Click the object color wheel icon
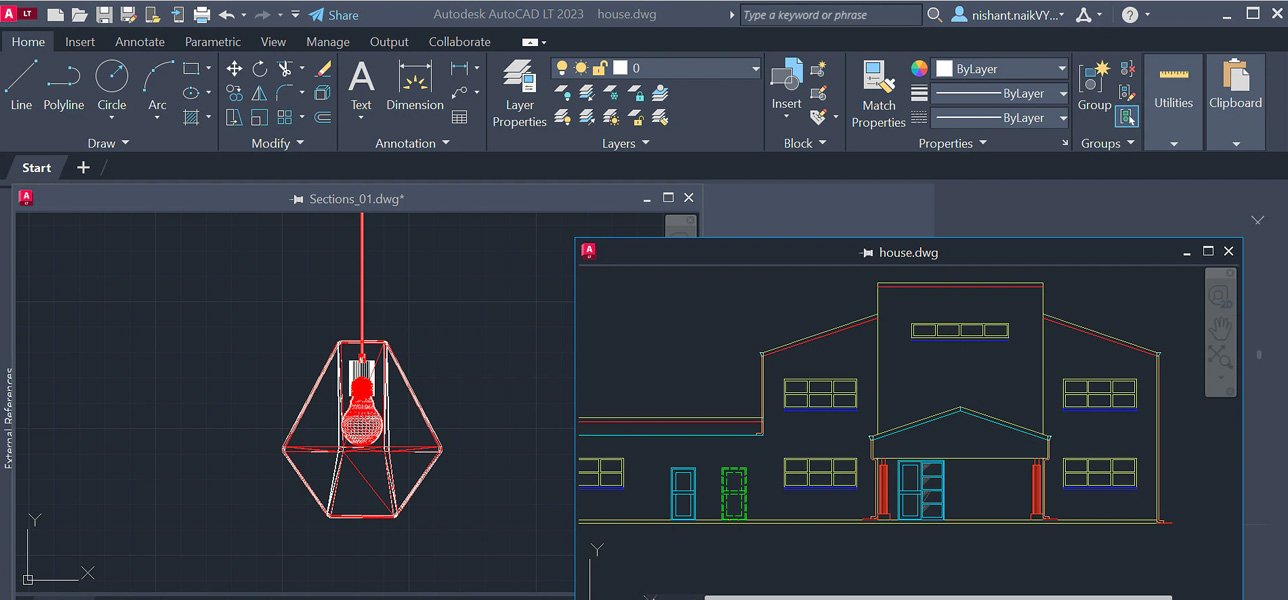This screenshot has width=1288, height=600. click(x=919, y=69)
